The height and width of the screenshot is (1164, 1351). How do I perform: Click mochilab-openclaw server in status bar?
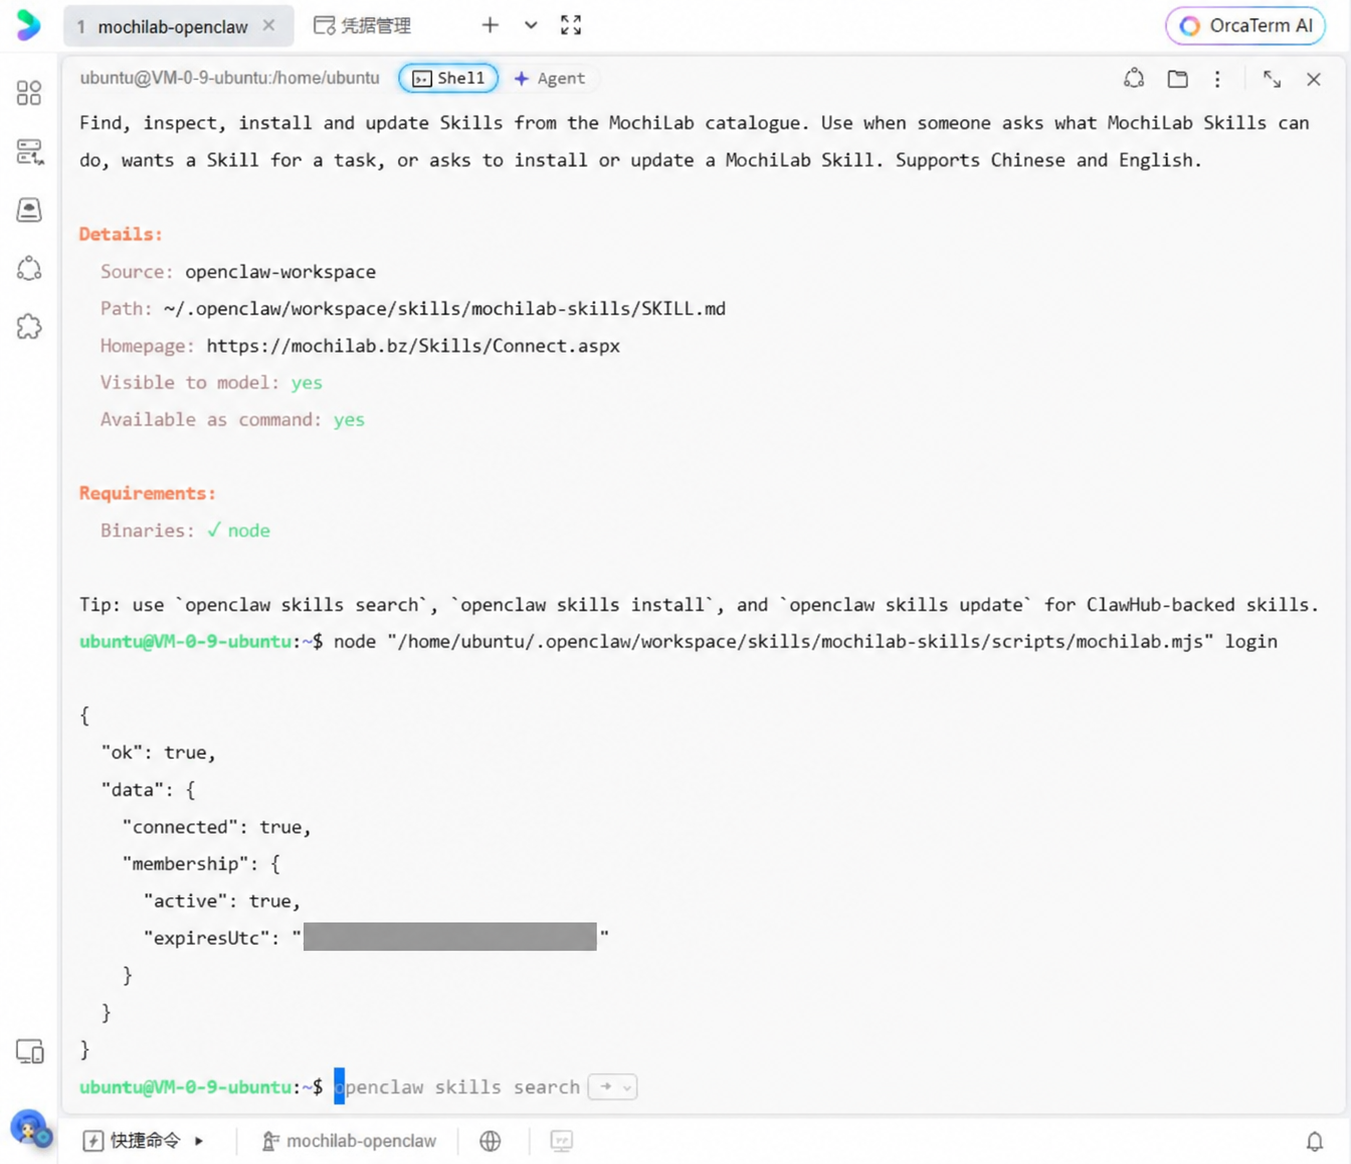(348, 1141)
